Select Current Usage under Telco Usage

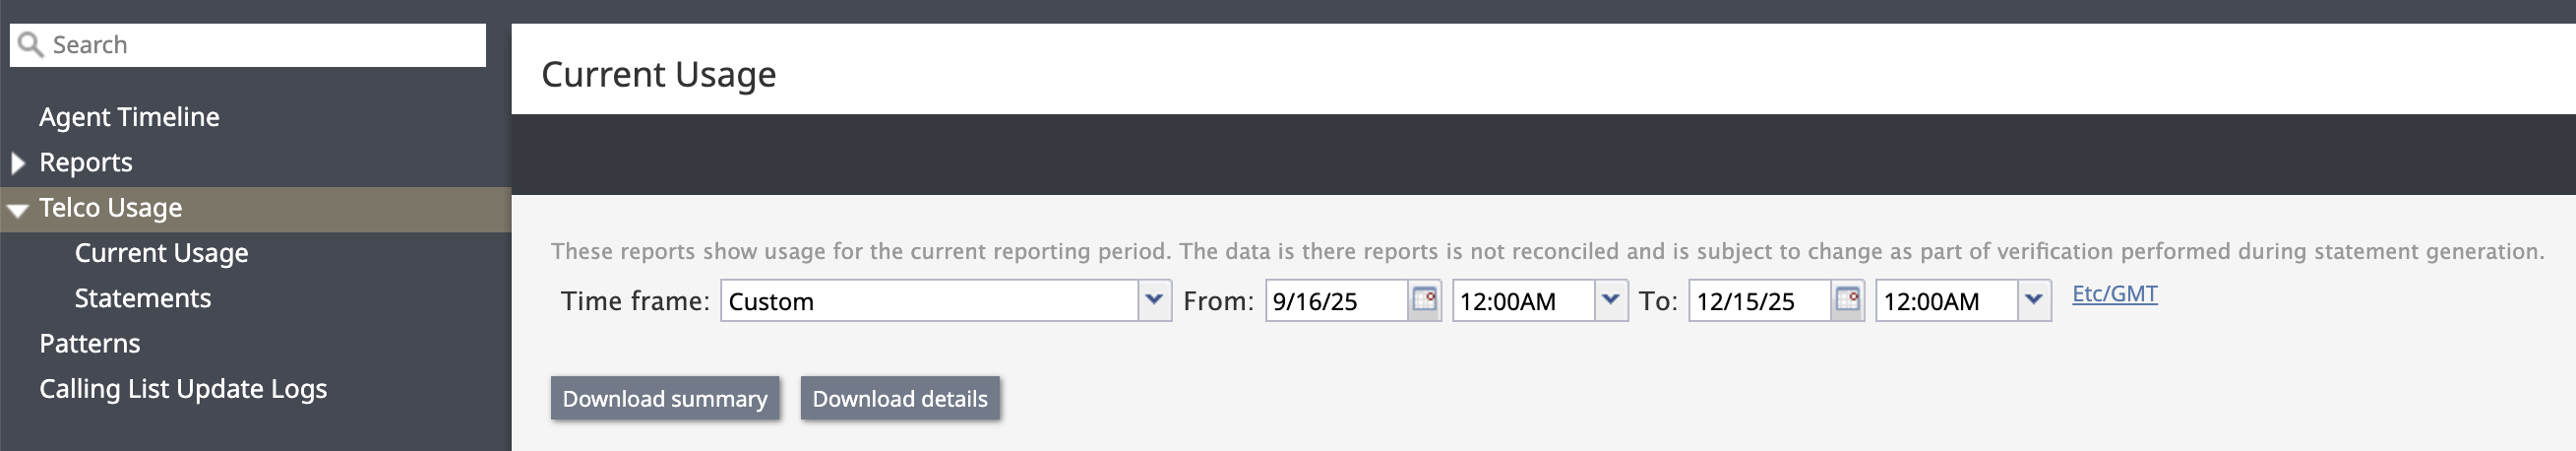[x=161, y=253]
